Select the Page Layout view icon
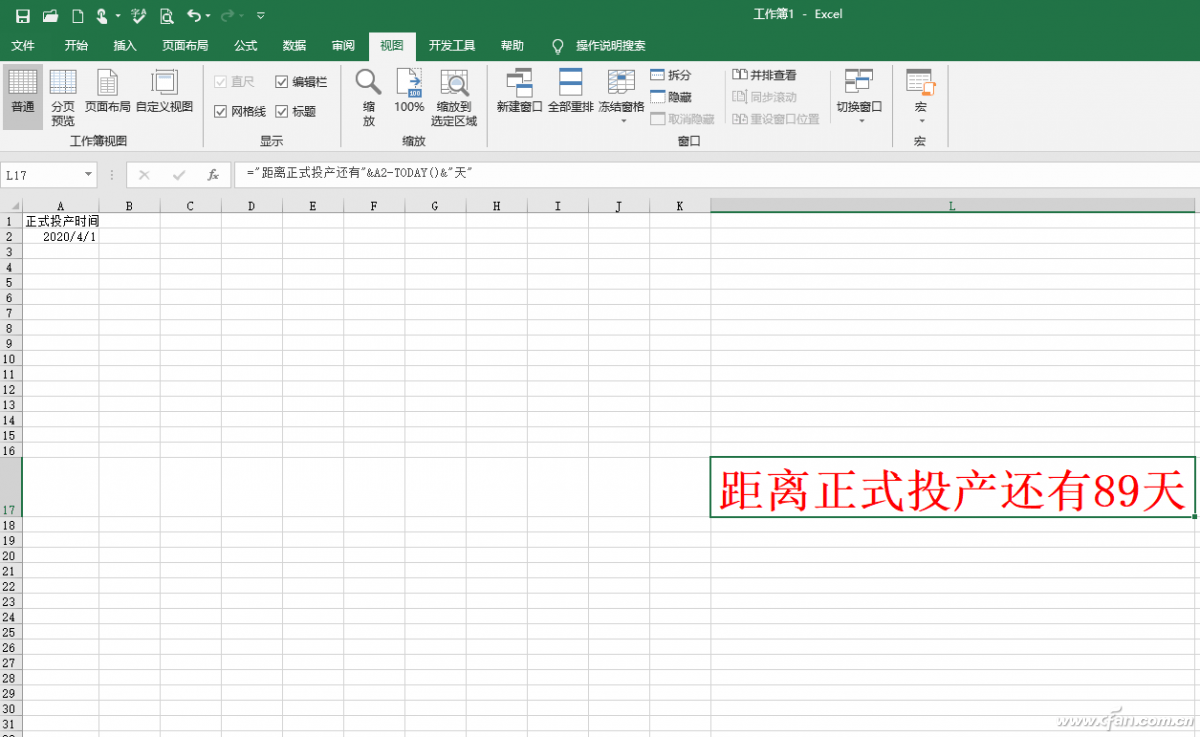The image size is (1200, 737). [107, 90]
